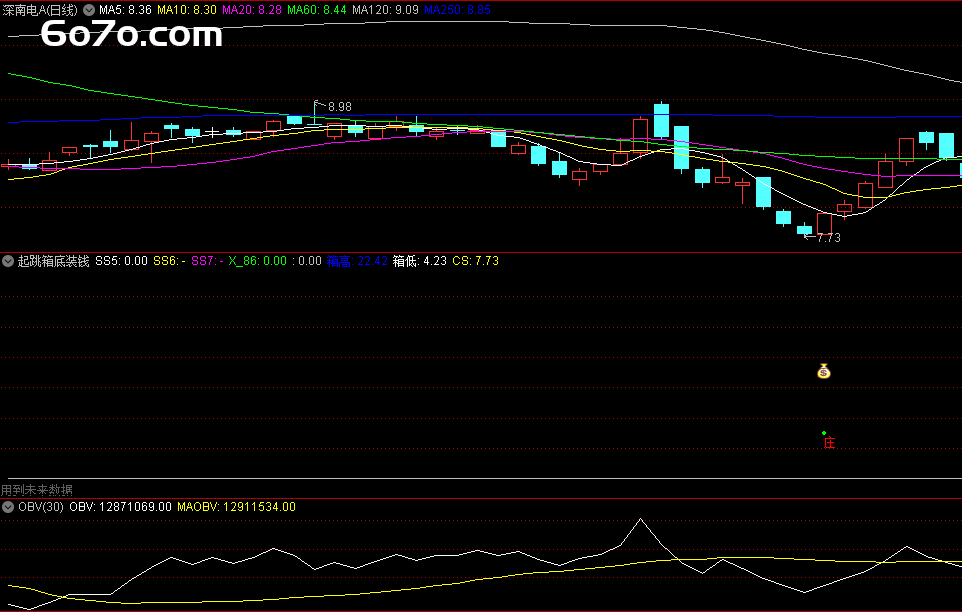Viewport: 962px width, 612px height.
Task: Click the 箱高: 22.42 indicator value
Action: (x=357, y=261)
